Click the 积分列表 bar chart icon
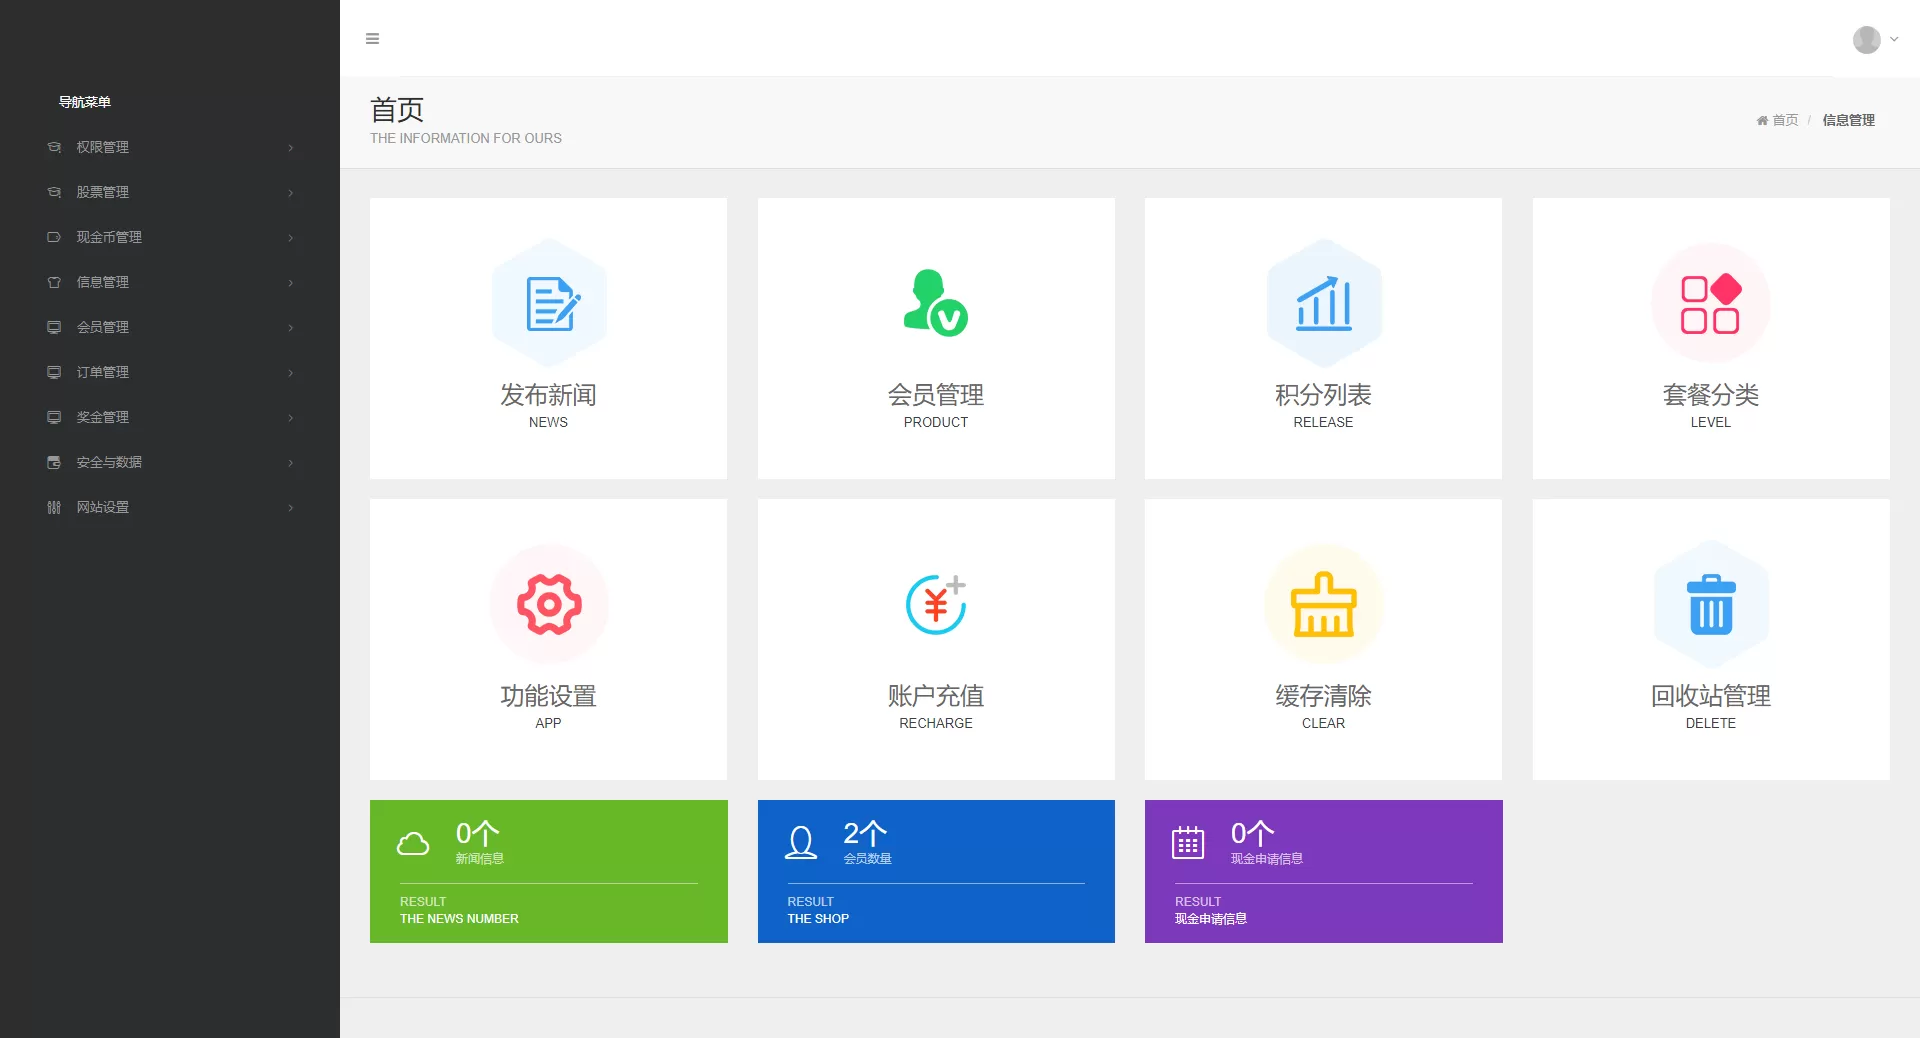The height and width of the screenshot is (1038, 1920). pyautogui.click(x=1323, y=303)
